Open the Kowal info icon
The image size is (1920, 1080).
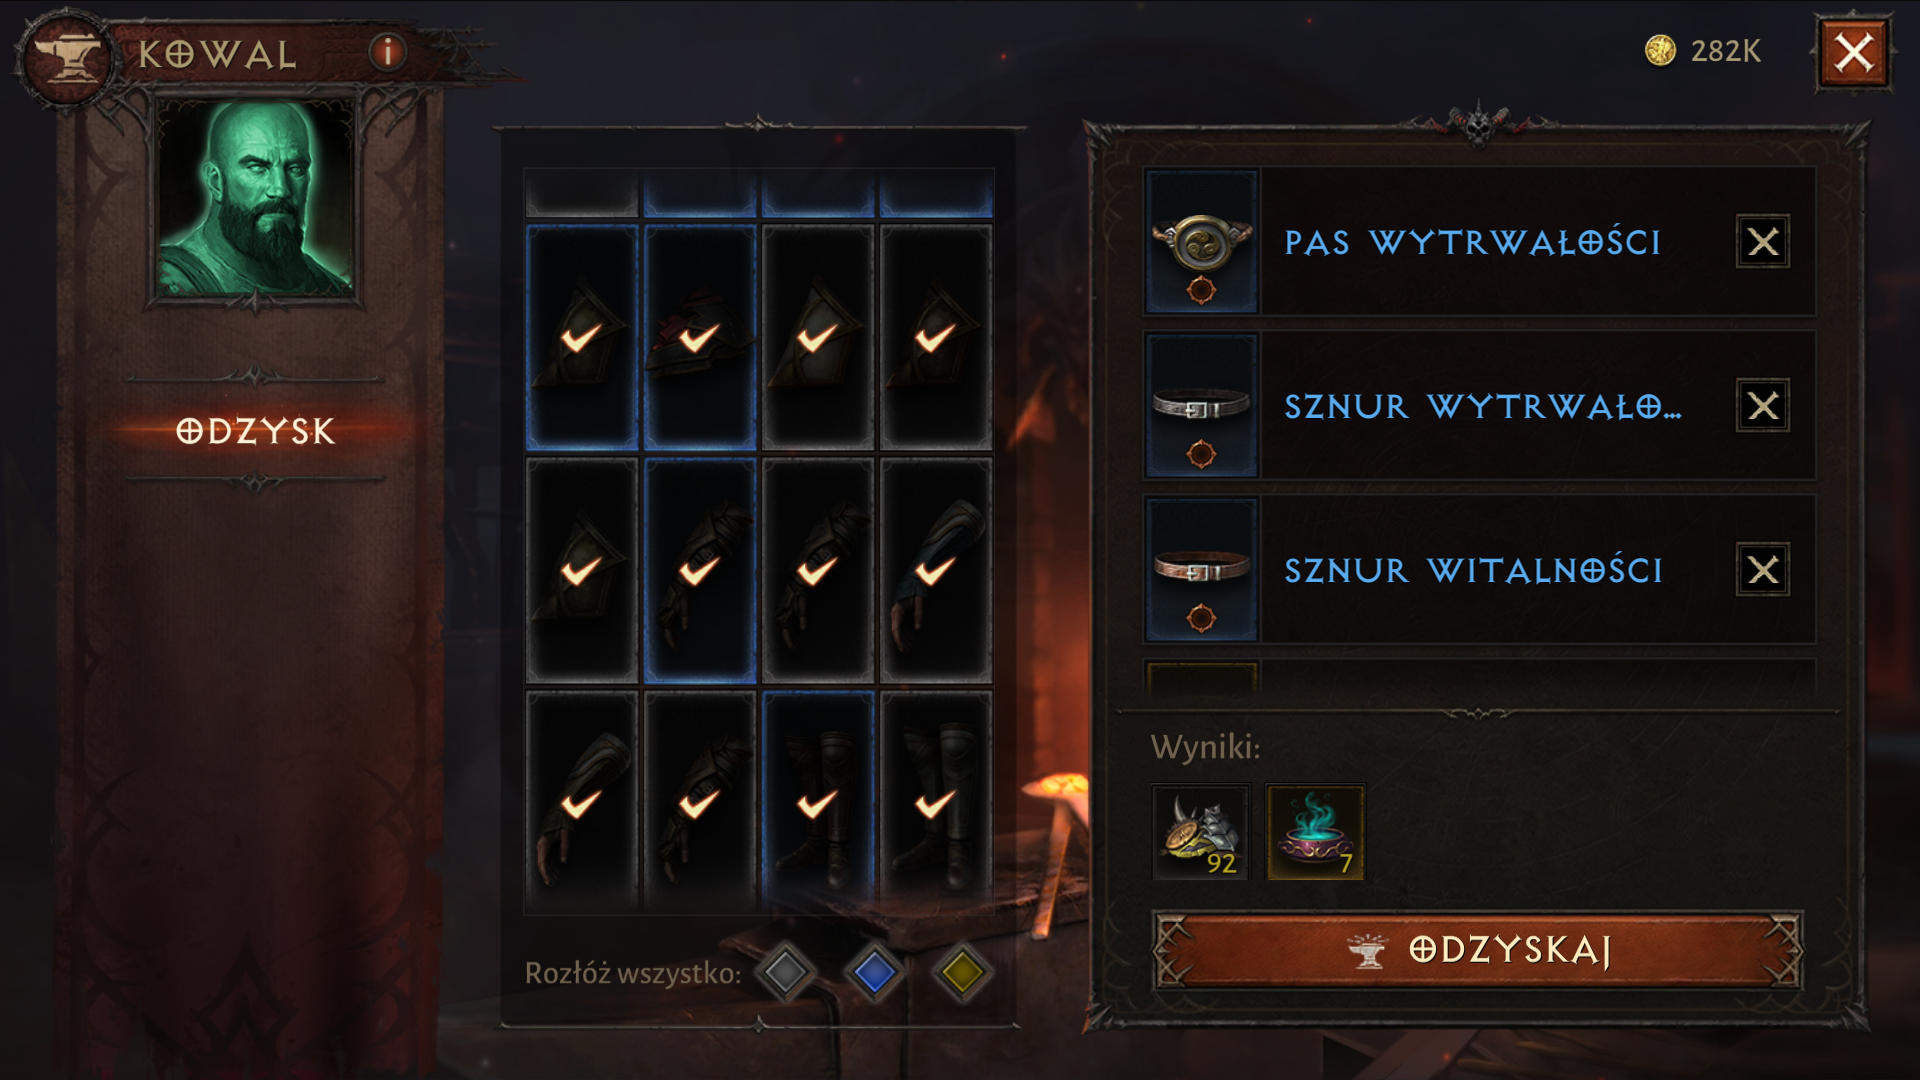click(388, 51)
